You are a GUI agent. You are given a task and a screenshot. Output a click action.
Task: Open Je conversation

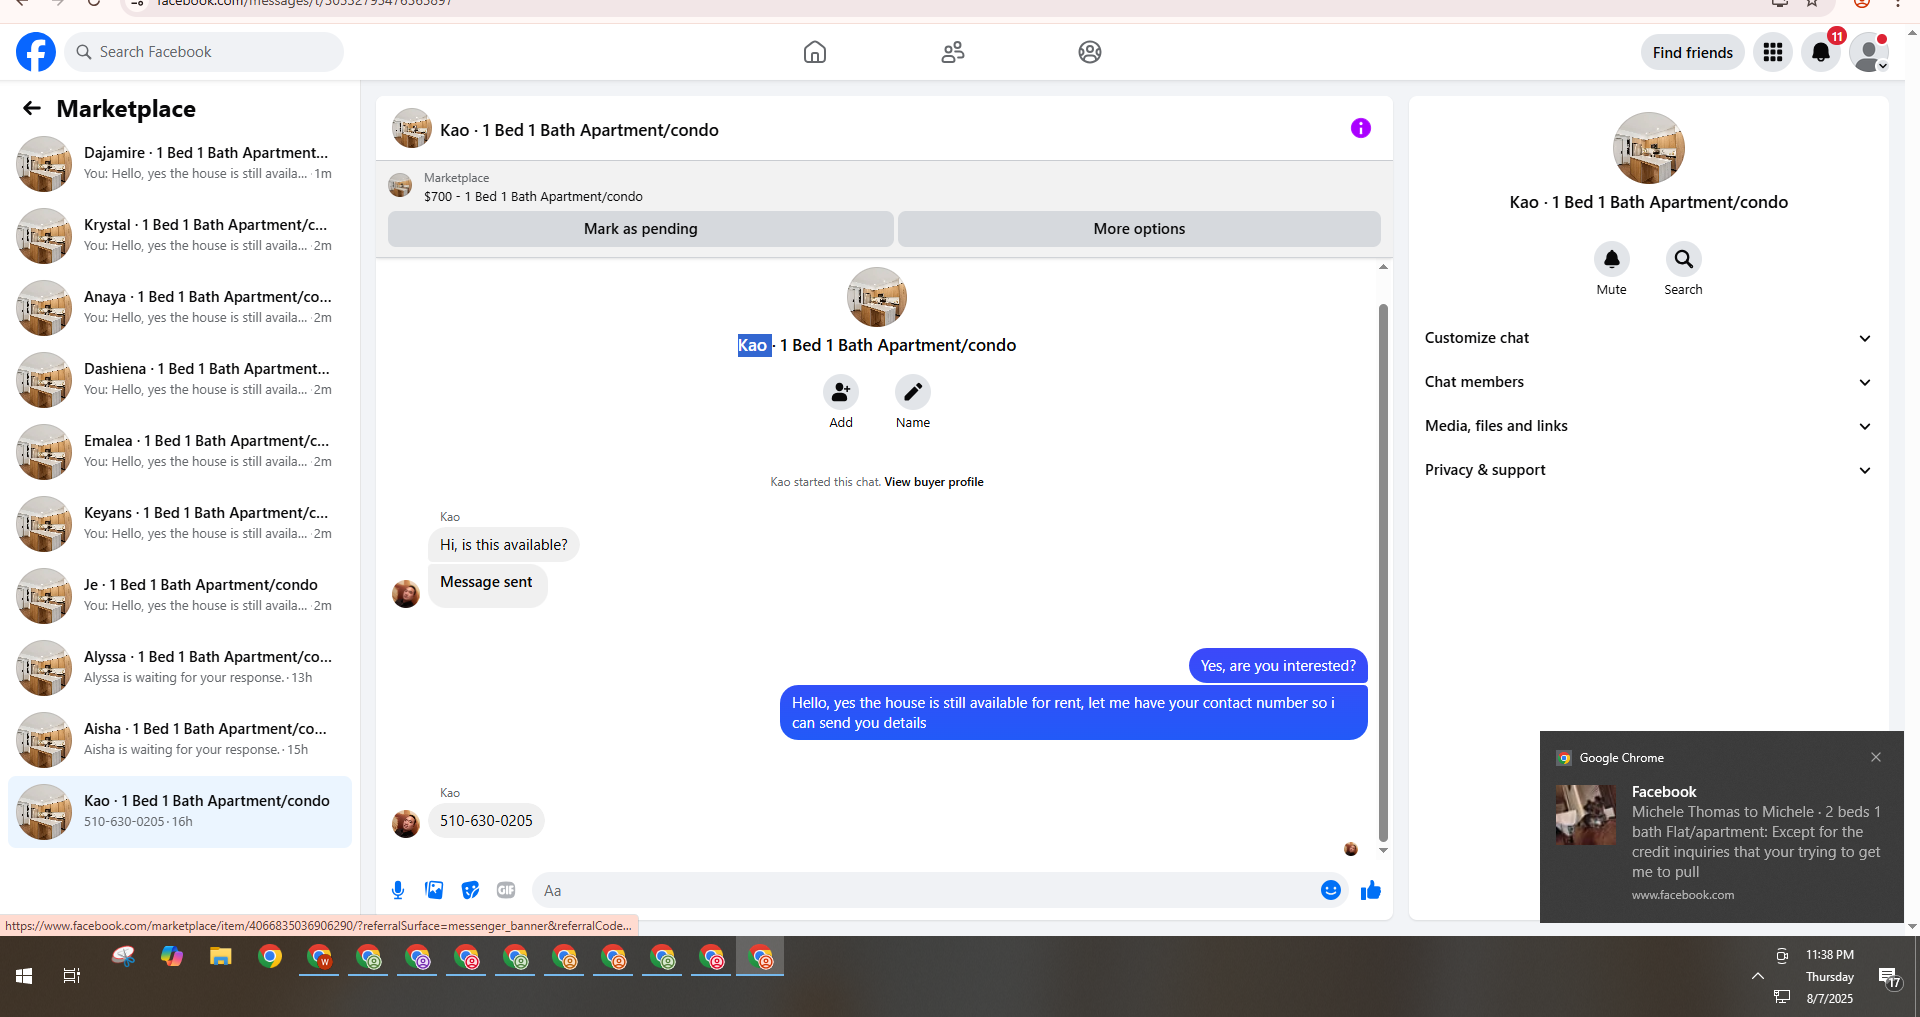click(x=180, y=596)
